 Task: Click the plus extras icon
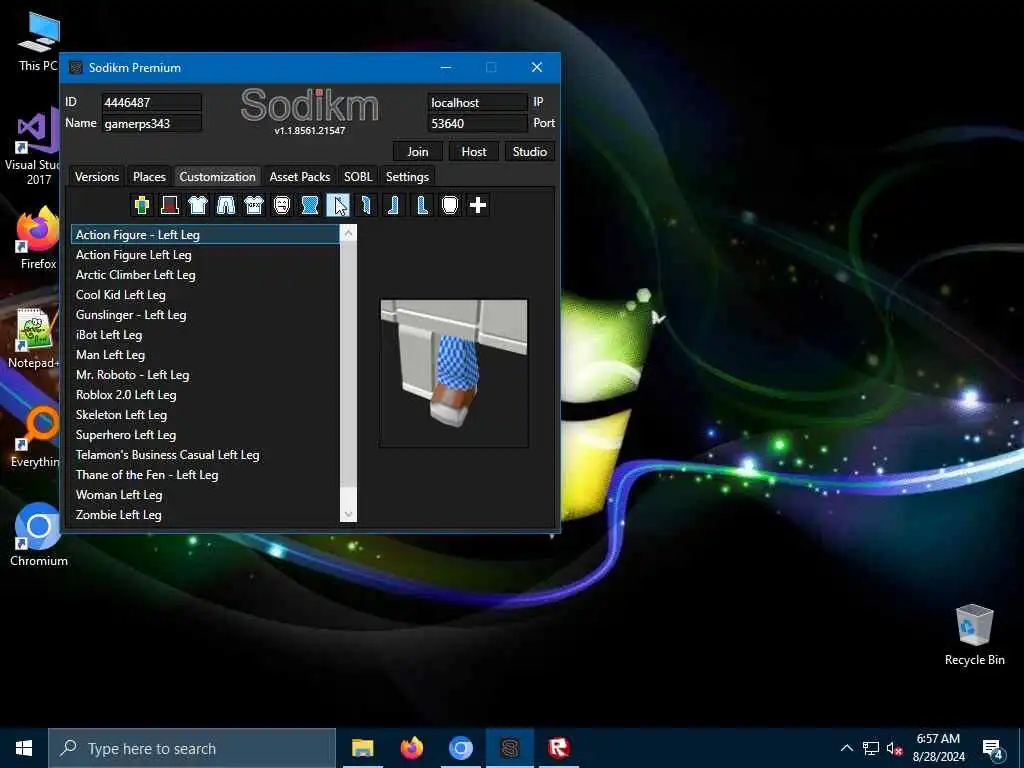(478, 205)
